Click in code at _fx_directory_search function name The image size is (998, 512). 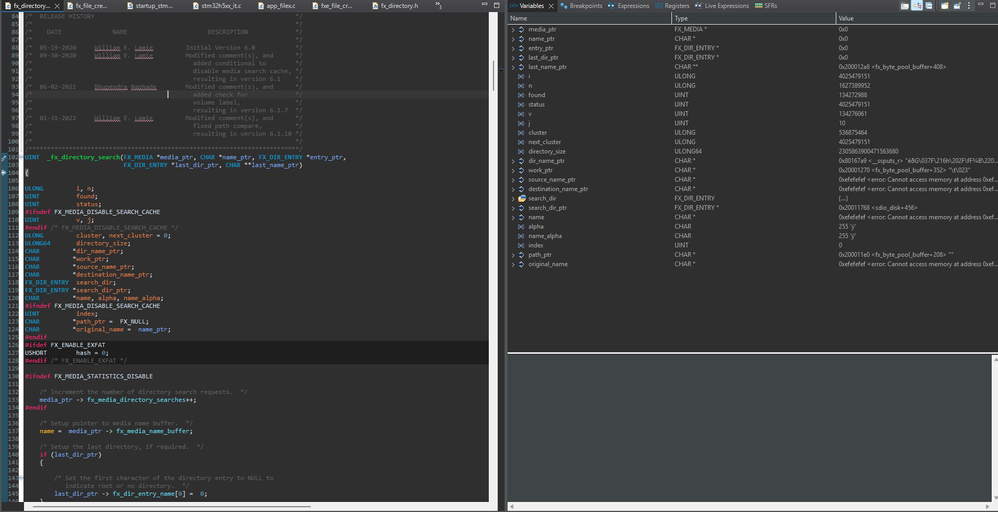(x=84, y=157)
